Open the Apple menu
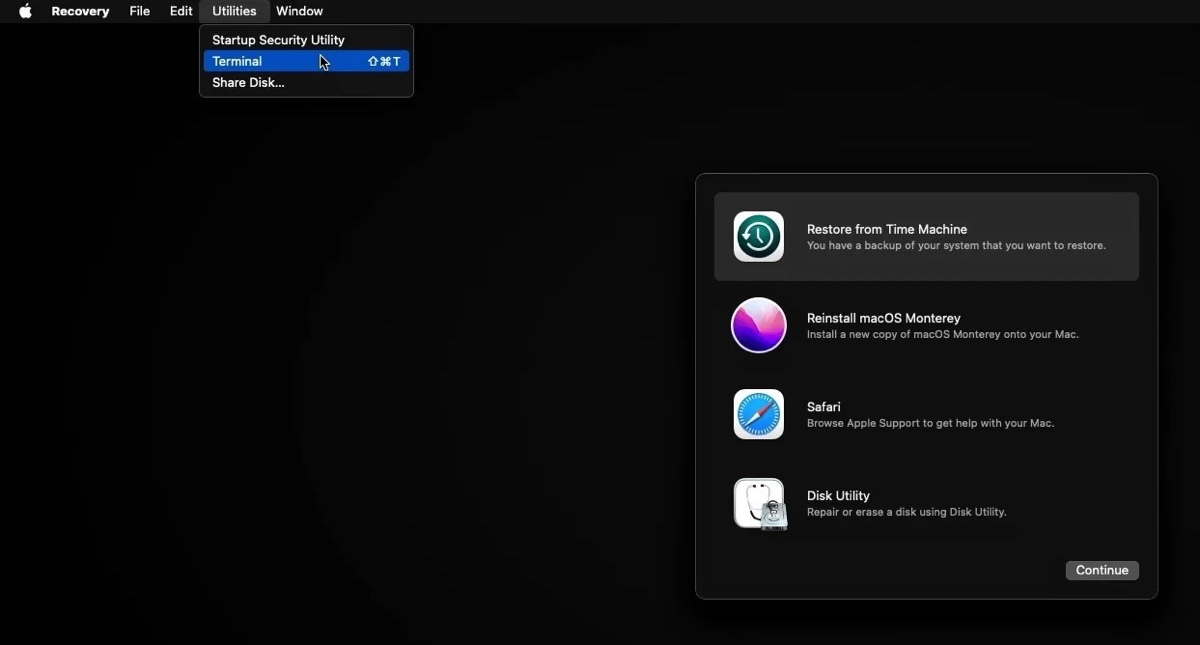 tap(24, 11)
